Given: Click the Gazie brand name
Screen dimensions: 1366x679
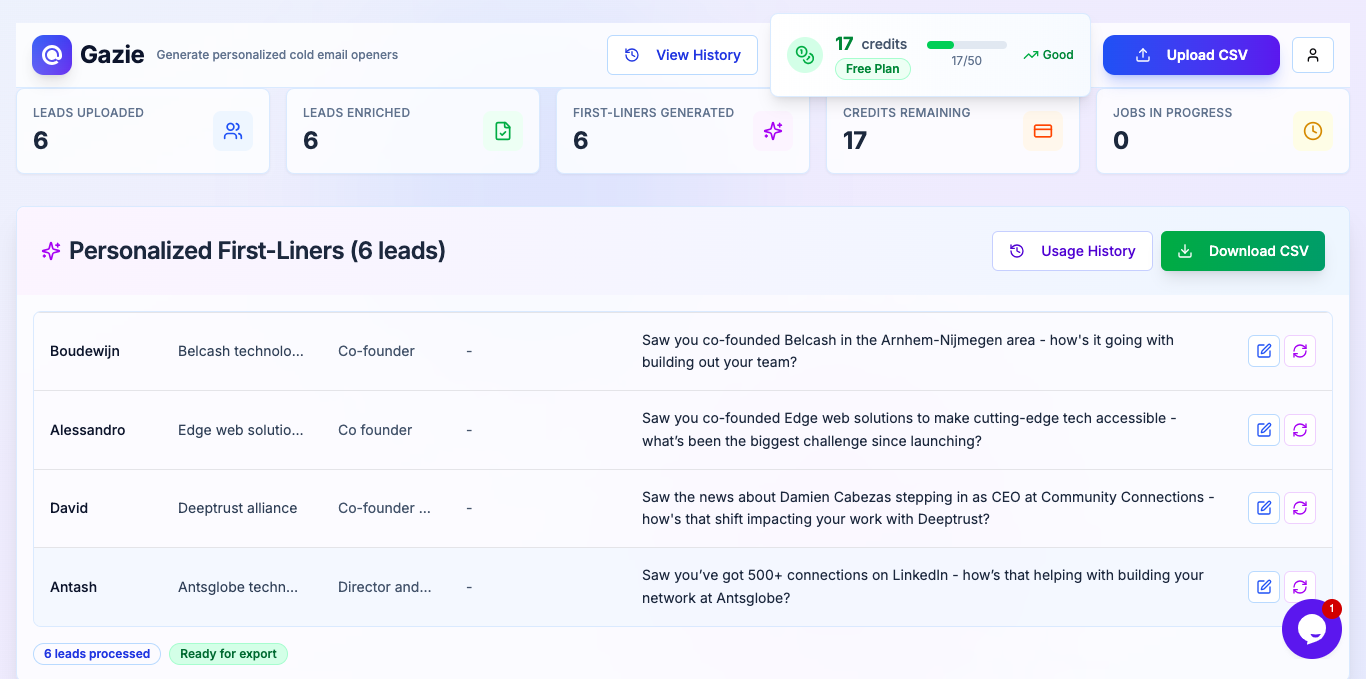Looking at the screenshot, I should 112,55.
